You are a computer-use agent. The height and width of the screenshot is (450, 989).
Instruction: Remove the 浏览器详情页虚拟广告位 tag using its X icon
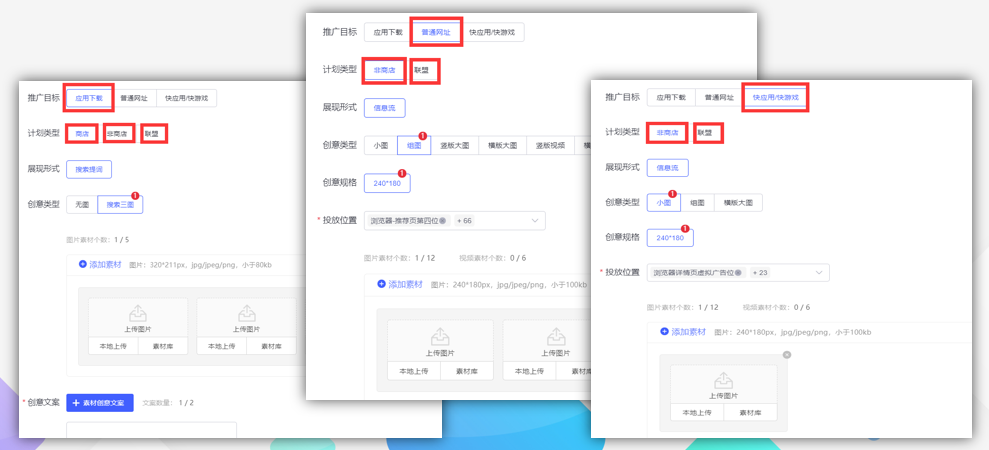point(736,272)
